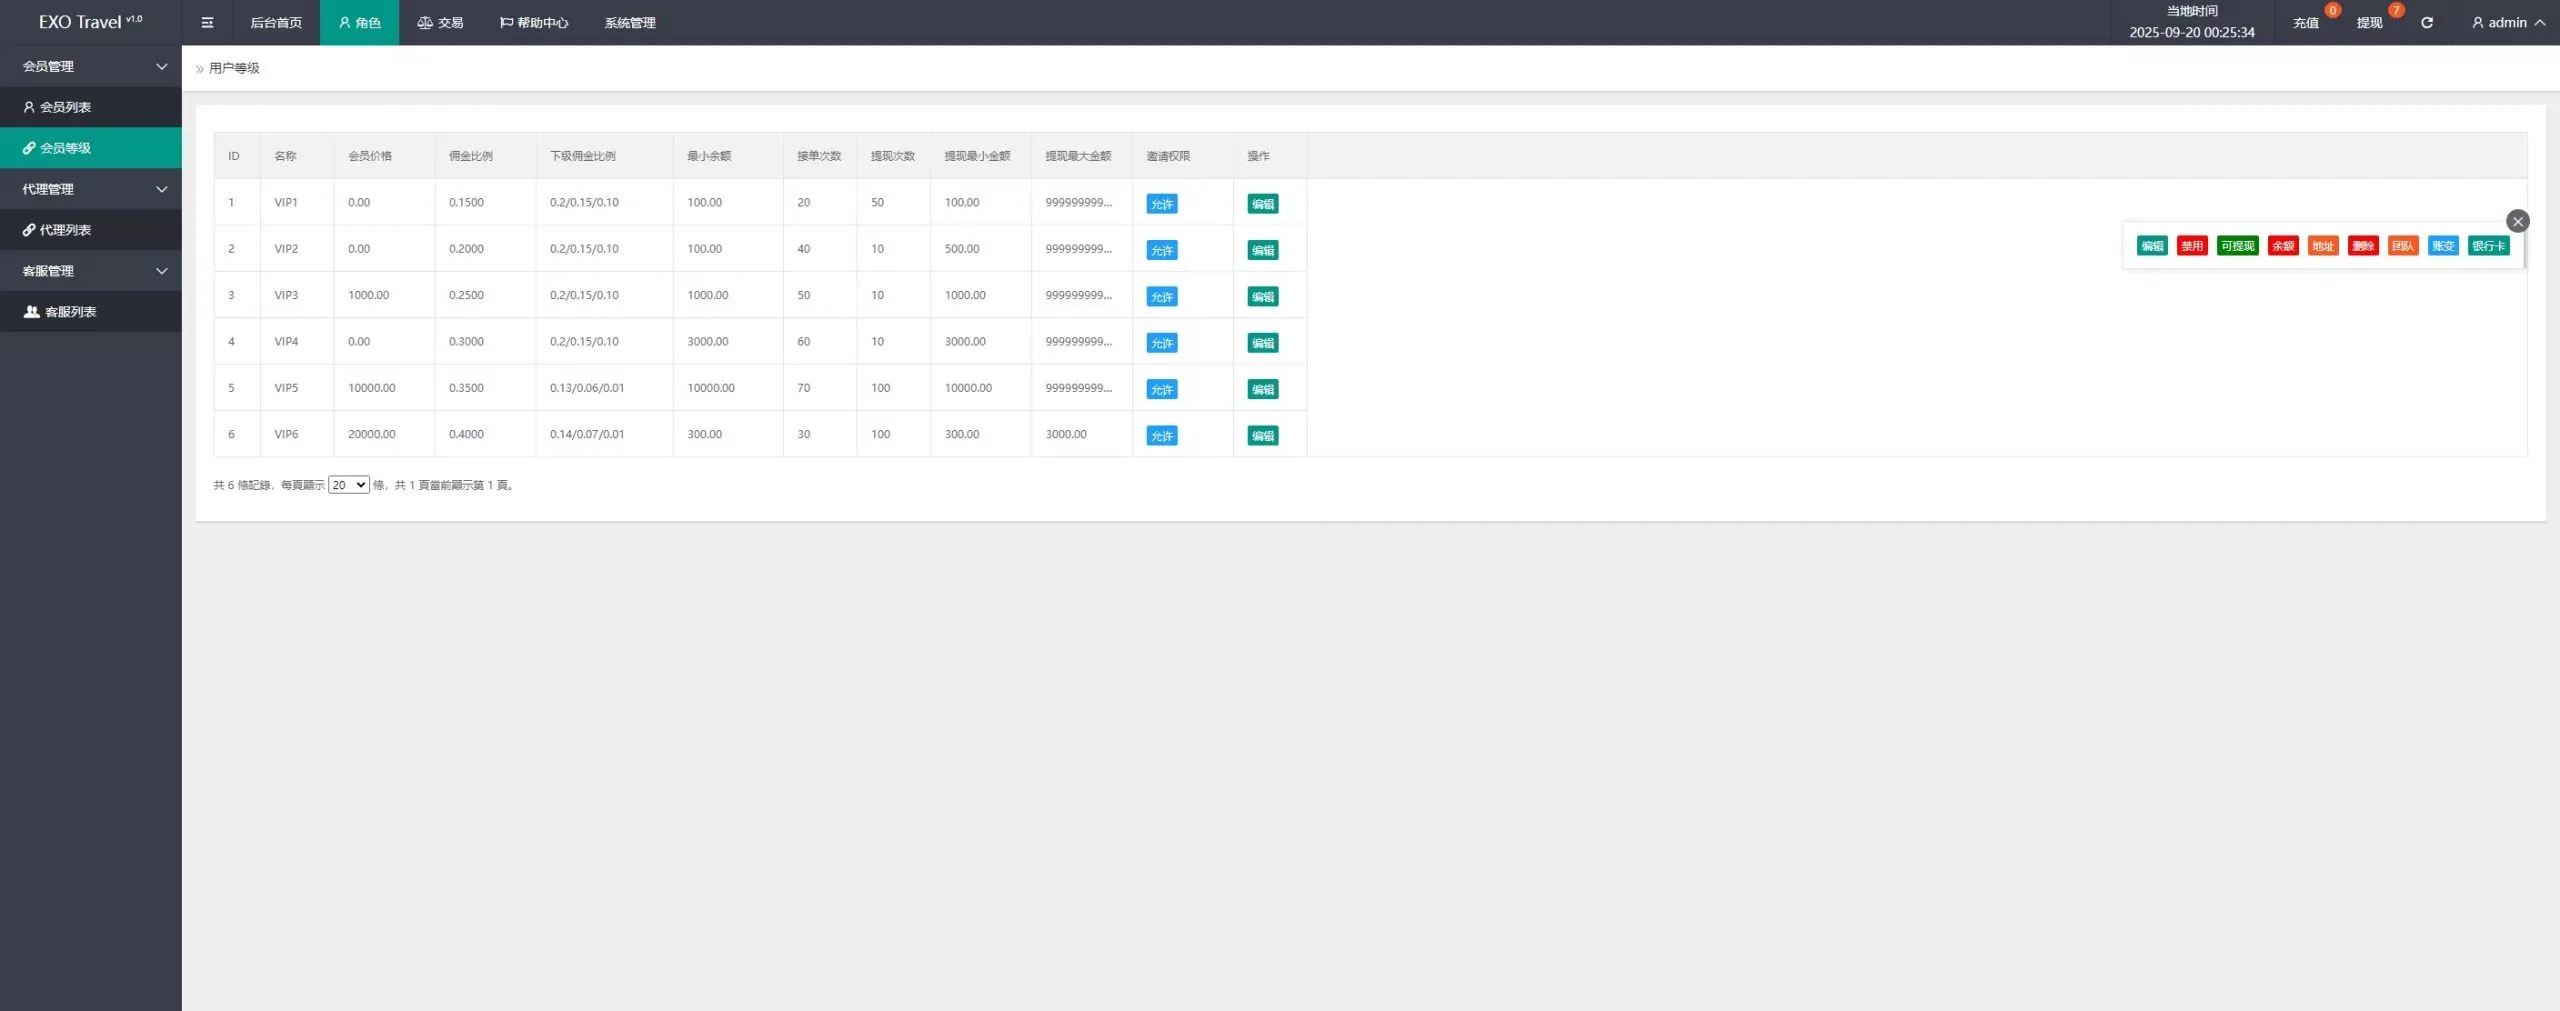Collapse the 代理管理 sidebar group
Viewport: 2560px width, 1011px height.
coord(91,189)
